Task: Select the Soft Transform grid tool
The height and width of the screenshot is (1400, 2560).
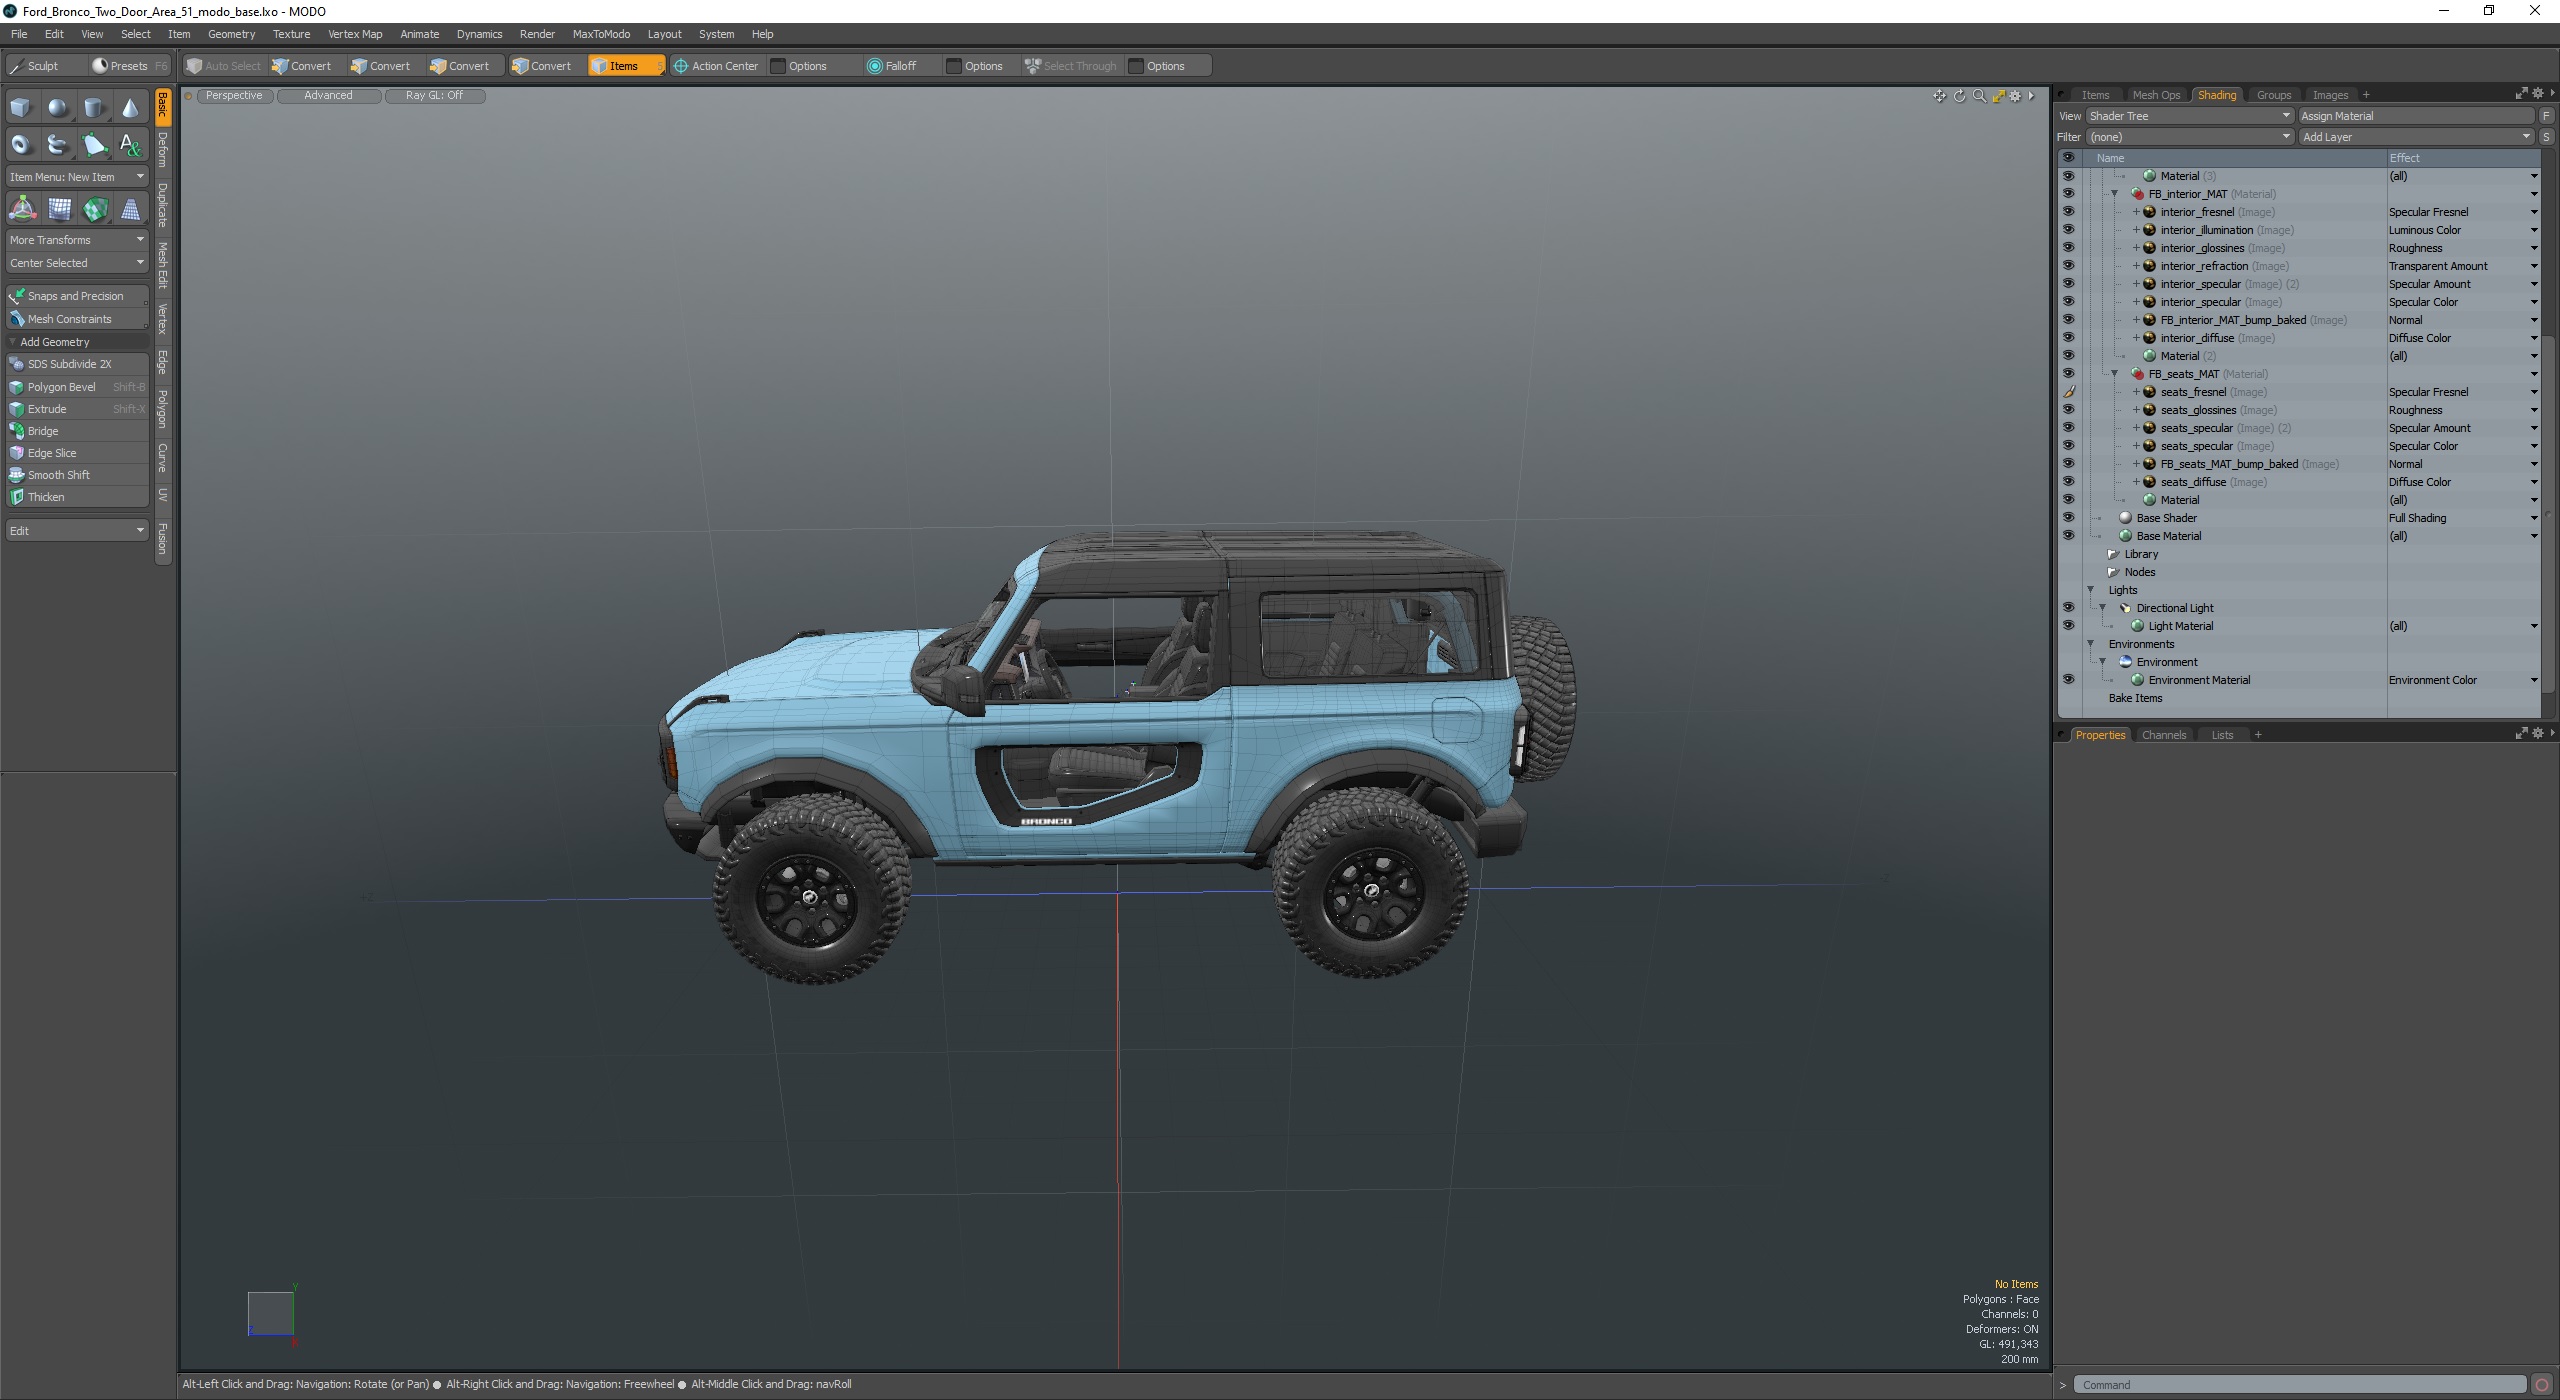Action: 59,209
